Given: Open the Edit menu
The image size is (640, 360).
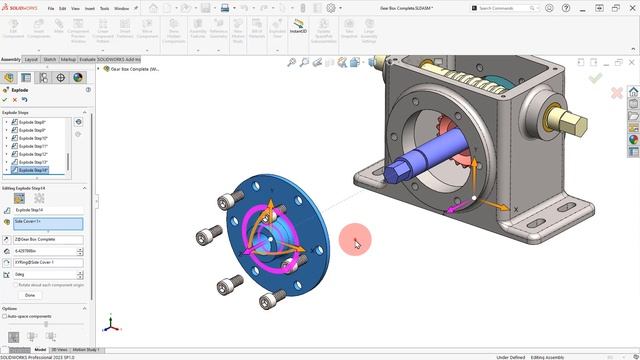Looking at the screenshot, I should click(x=62, y=8).
